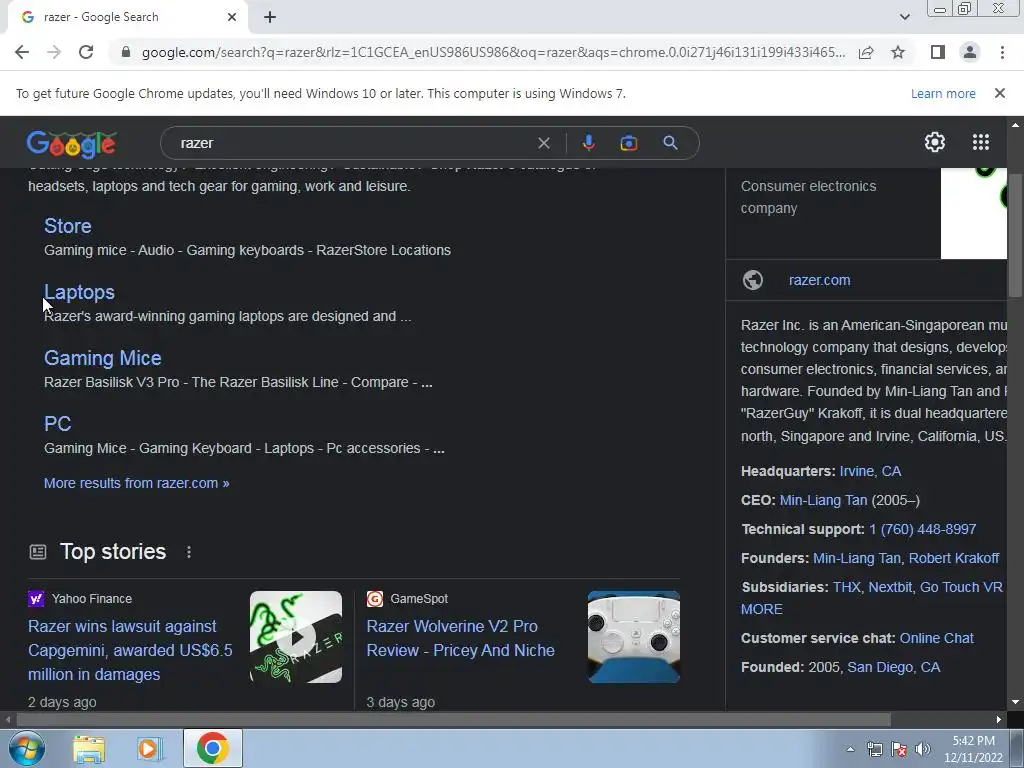Screen dimensions: 1024x768
Task: Open the Windows Start menu
Action: (27, 748)
